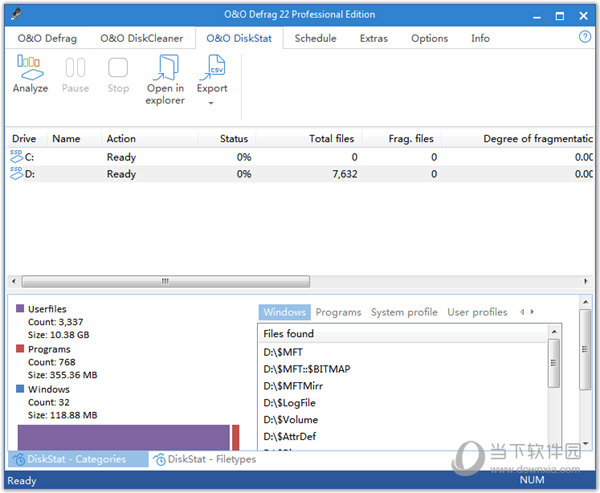Click the DiskStat - Categories clock icon
600x493 pixels.
19,459
